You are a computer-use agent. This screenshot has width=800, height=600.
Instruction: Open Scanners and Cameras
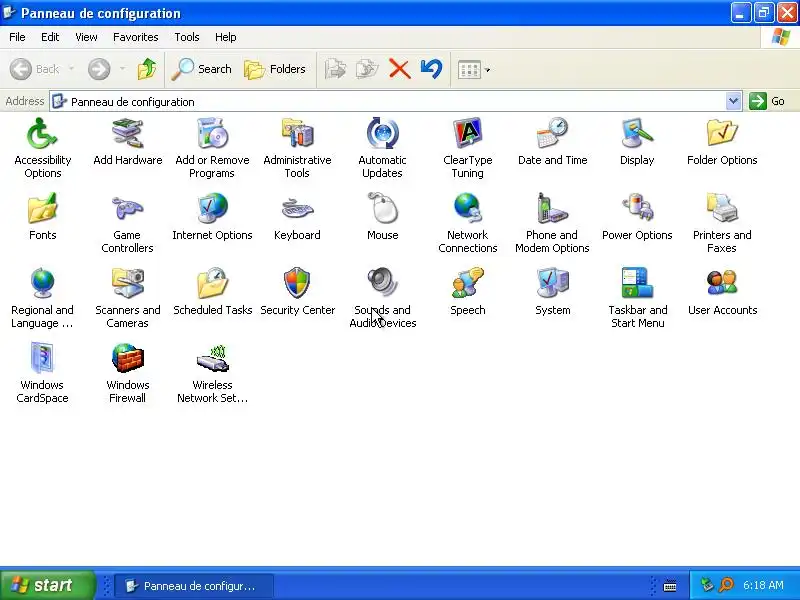point(128,298)
